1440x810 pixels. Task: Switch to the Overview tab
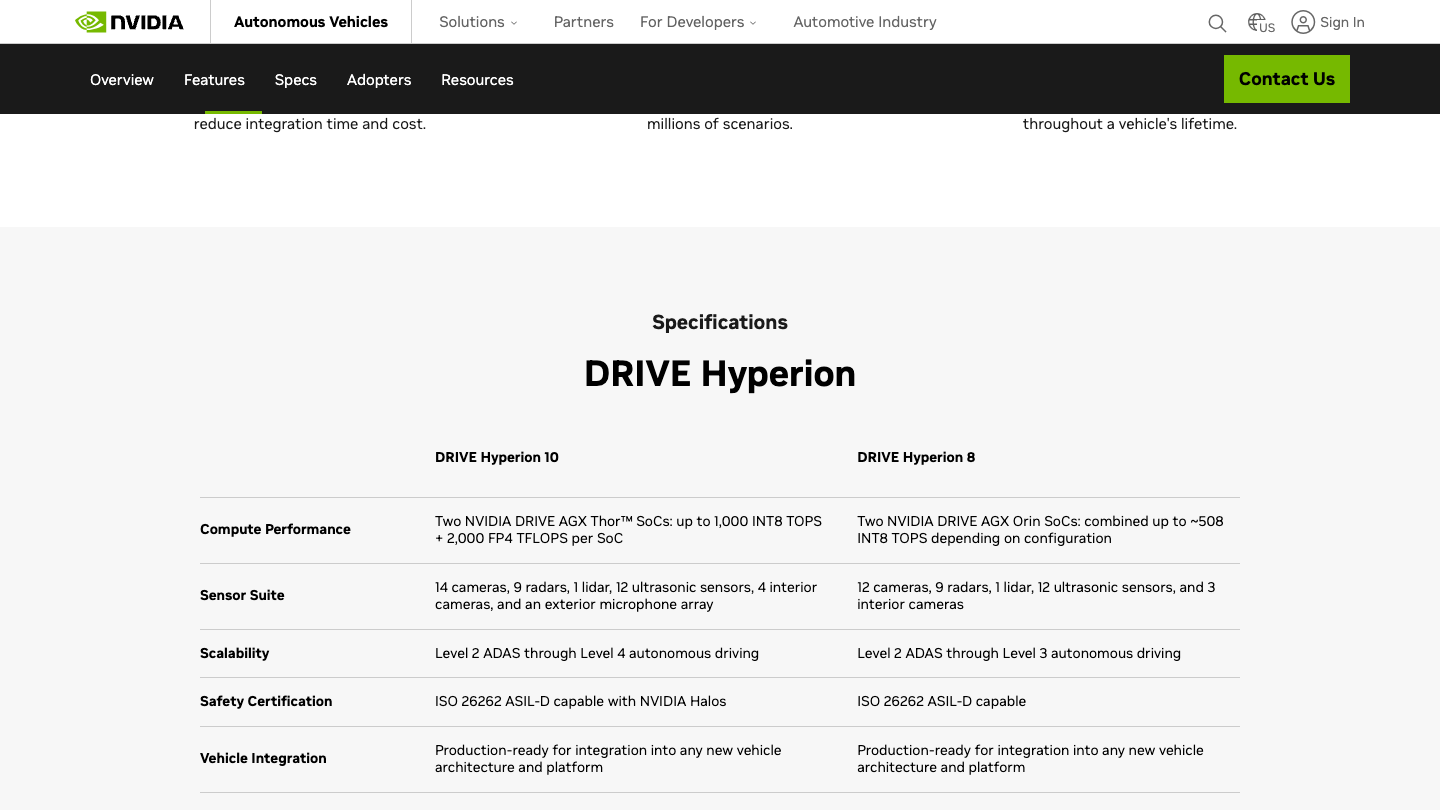click(x=122, y=80)
